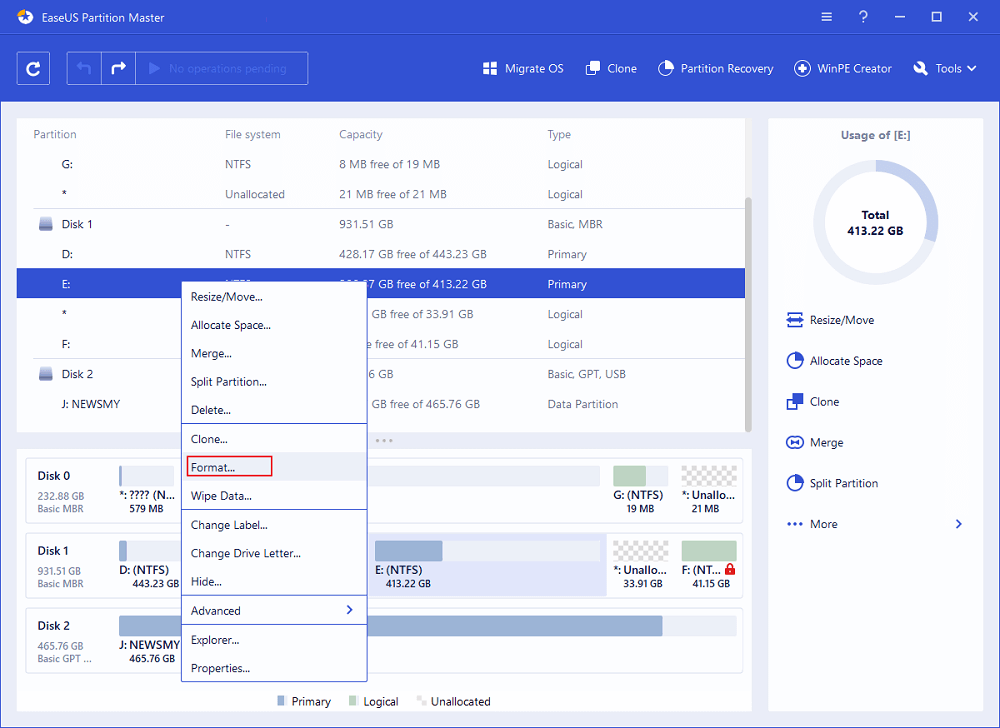The image size is (1000, 728).
Task: Select Wipe Data... in context menu
Action: [x=221, y=496]
